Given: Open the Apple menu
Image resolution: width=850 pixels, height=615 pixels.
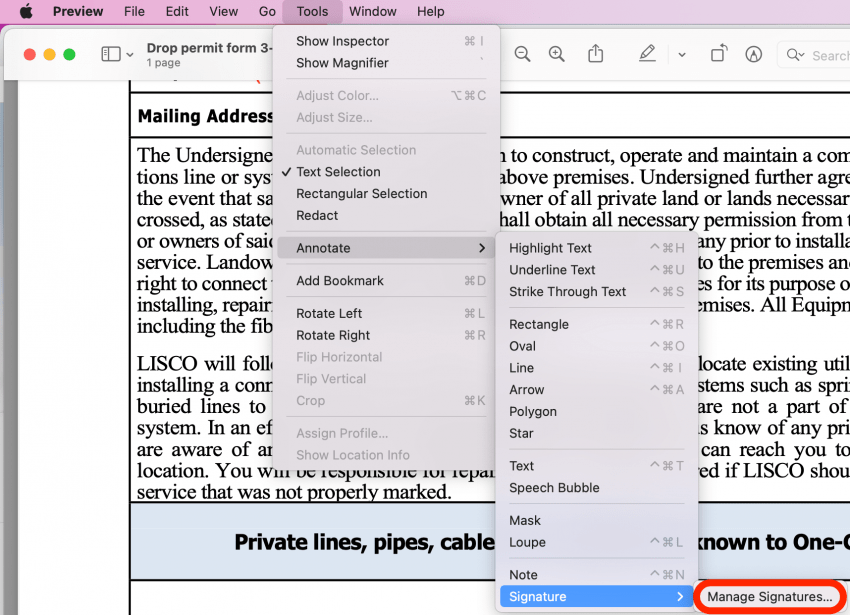Looking at the screenshot, I should (x=26, y=12).
